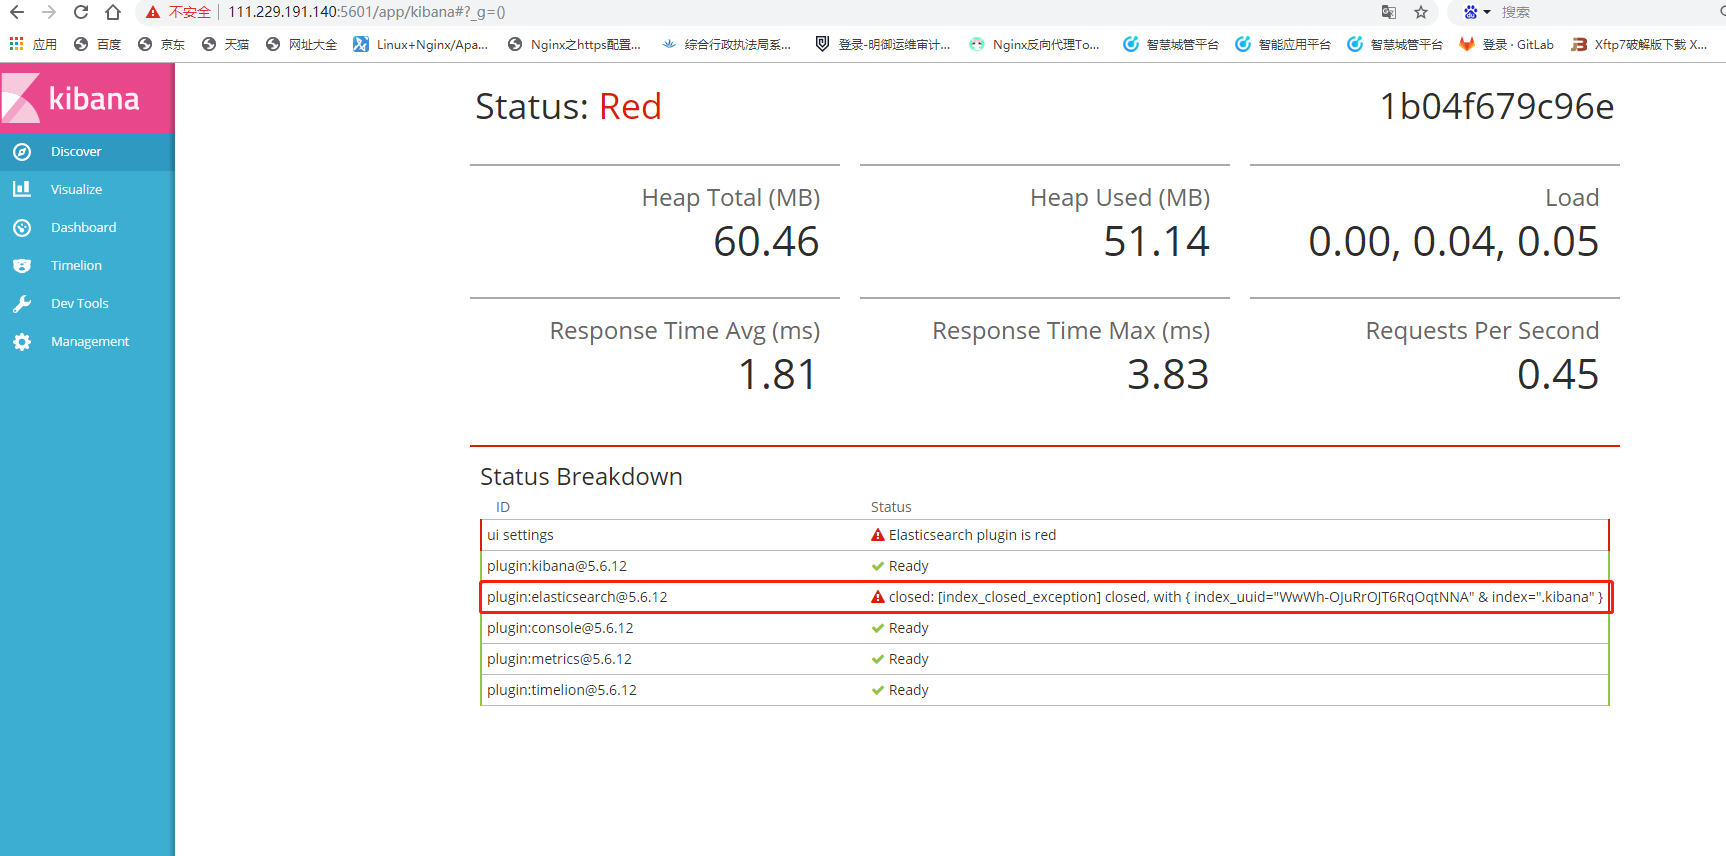Select Dashboard menu label
The width and height of the screenshot is (1726, 856).
83,228
